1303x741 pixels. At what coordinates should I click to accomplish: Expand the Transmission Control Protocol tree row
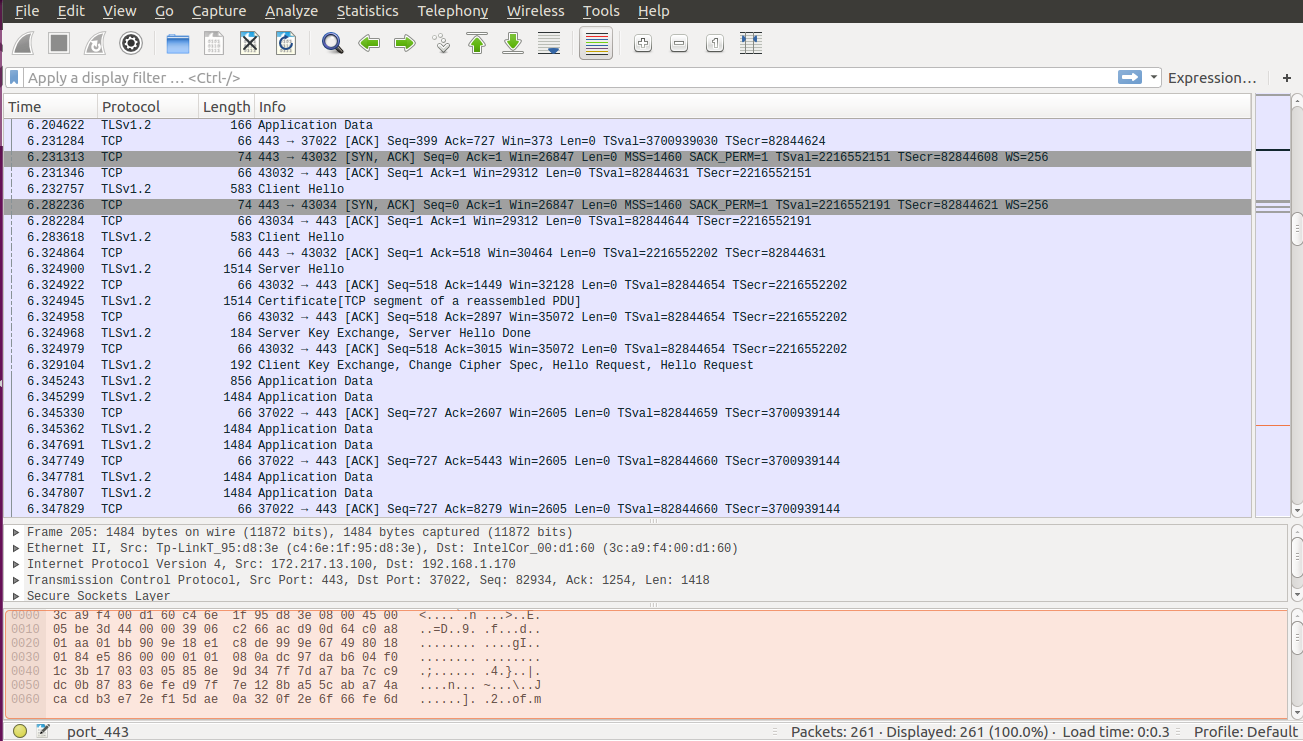pos(16,580)
